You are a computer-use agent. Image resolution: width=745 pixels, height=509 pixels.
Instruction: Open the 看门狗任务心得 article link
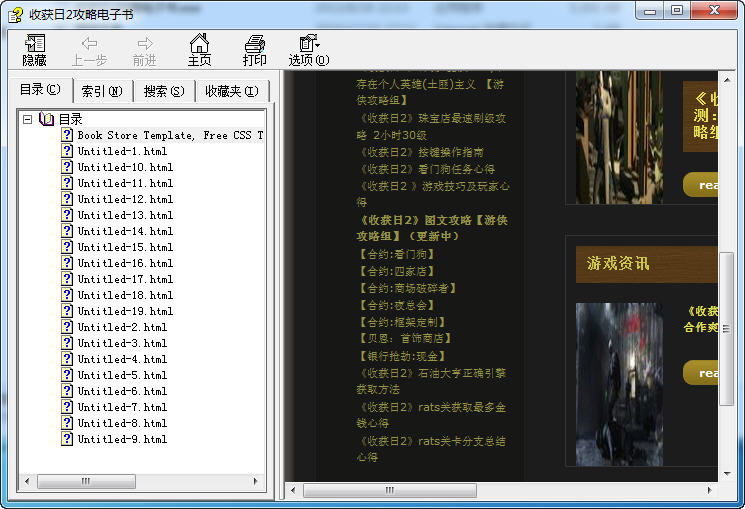tap(427, 169)
